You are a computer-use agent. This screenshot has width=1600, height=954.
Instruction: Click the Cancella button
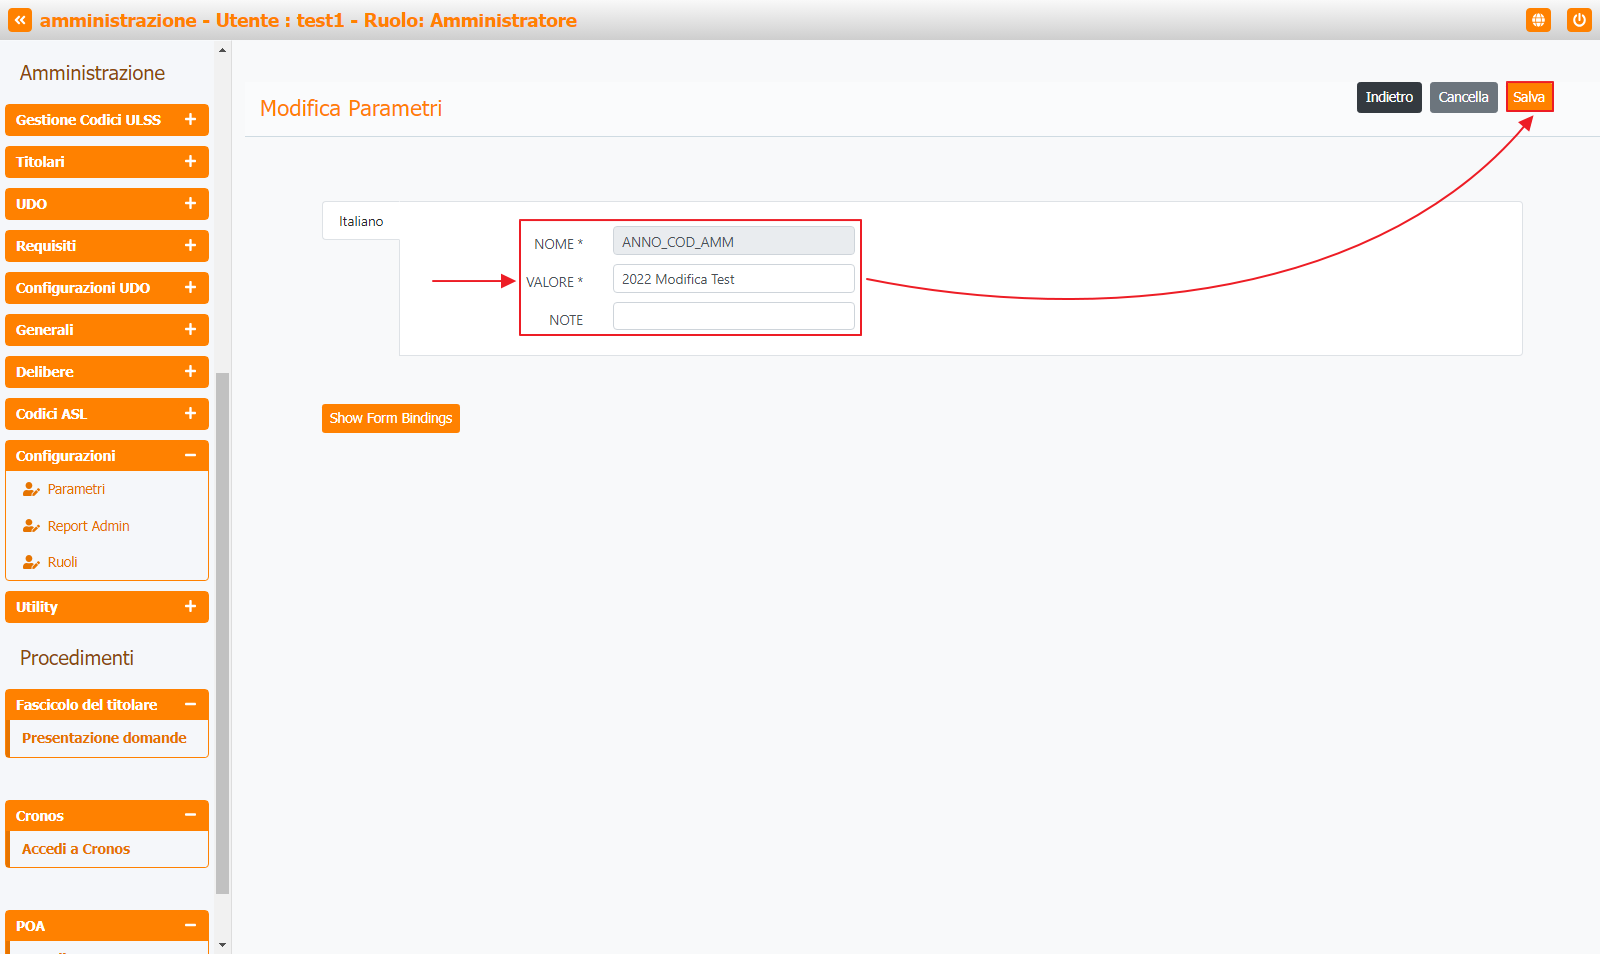1463,97
